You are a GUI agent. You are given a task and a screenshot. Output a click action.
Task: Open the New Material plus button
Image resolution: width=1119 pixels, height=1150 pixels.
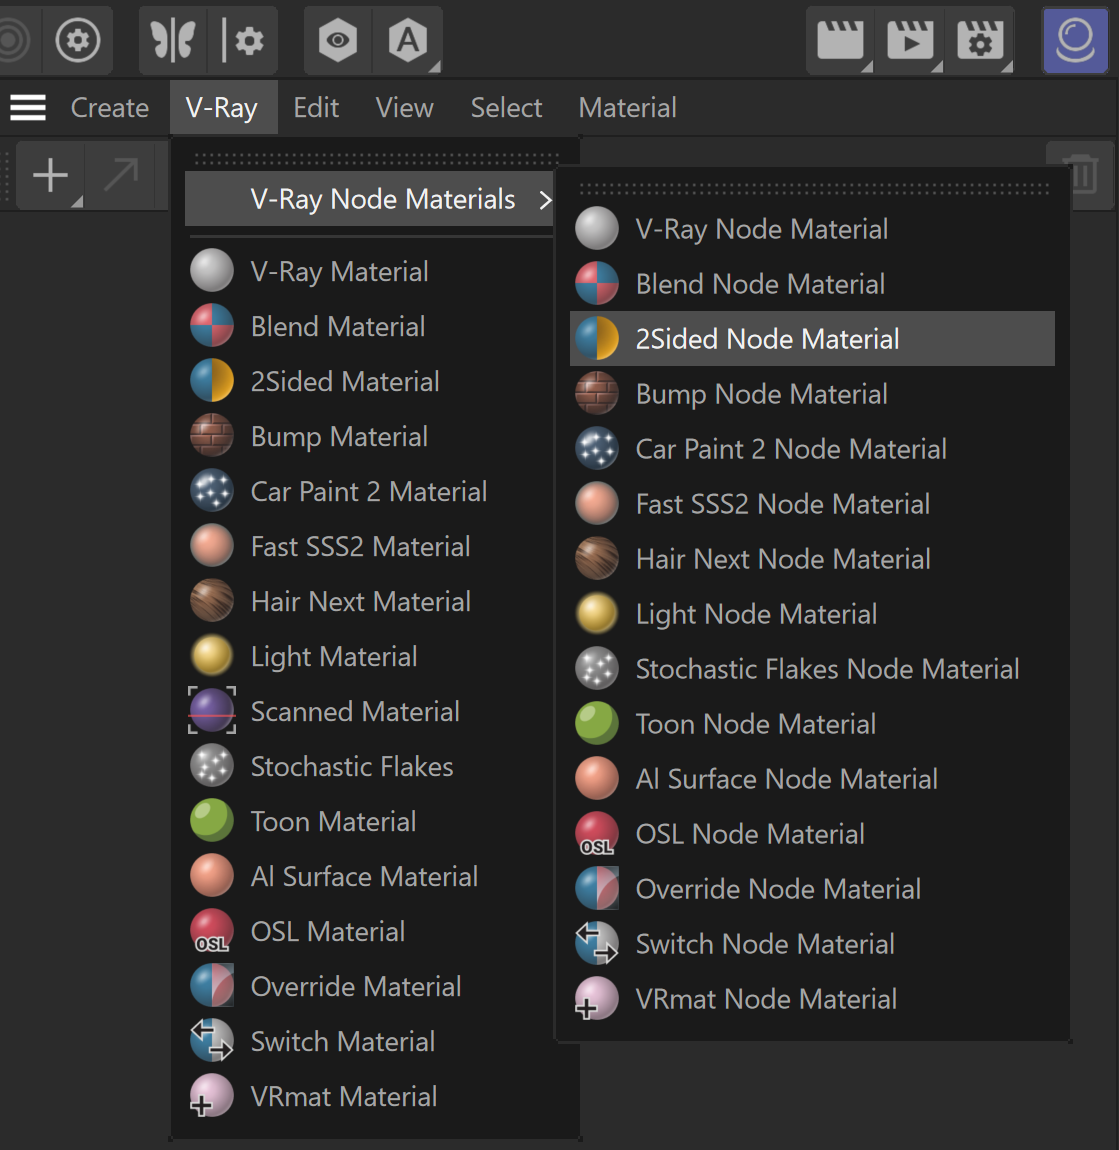(51, 175)
